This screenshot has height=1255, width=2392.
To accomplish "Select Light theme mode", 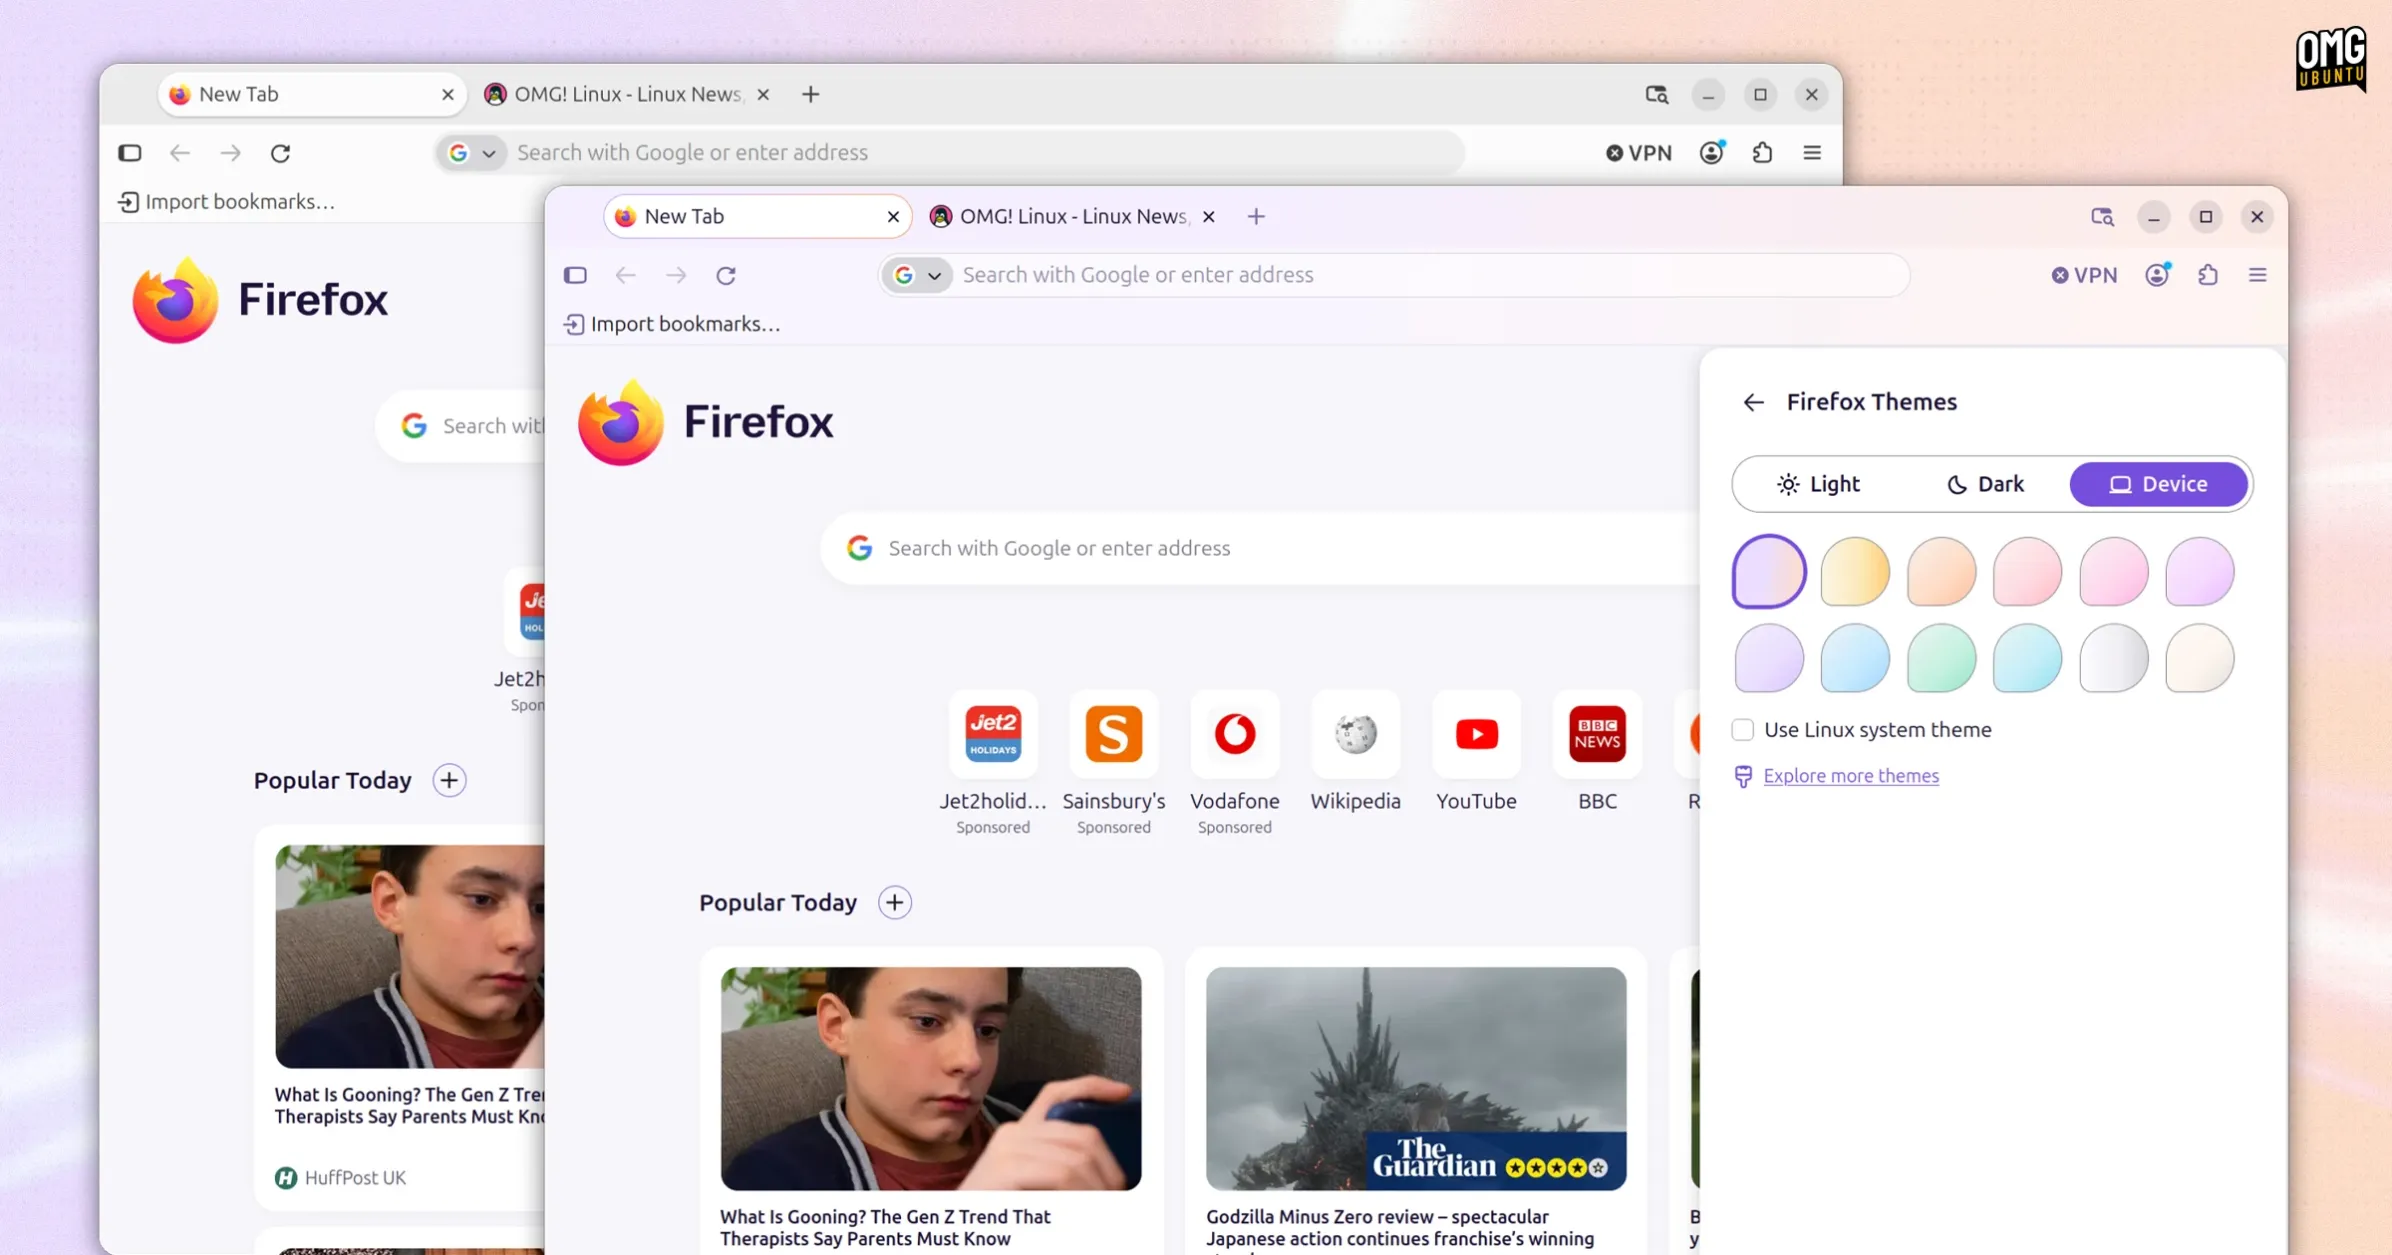I will (1818, 484).
